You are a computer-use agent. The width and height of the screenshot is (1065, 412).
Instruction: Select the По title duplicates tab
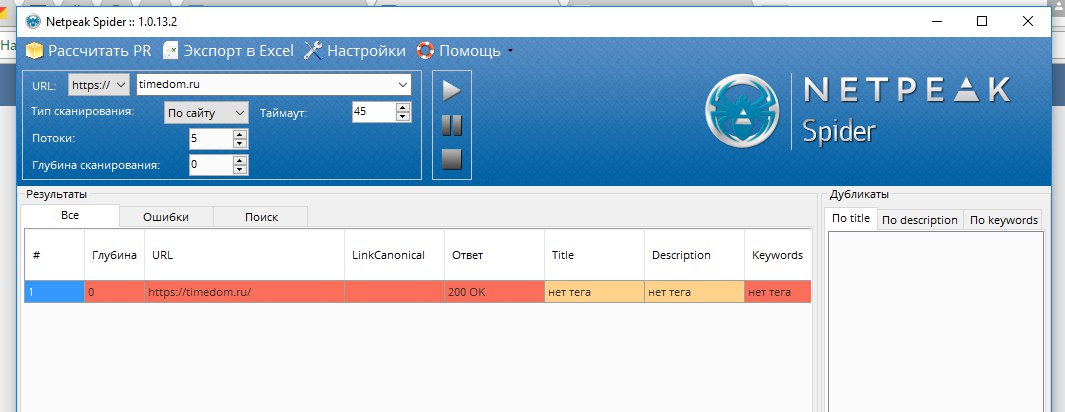851,219
